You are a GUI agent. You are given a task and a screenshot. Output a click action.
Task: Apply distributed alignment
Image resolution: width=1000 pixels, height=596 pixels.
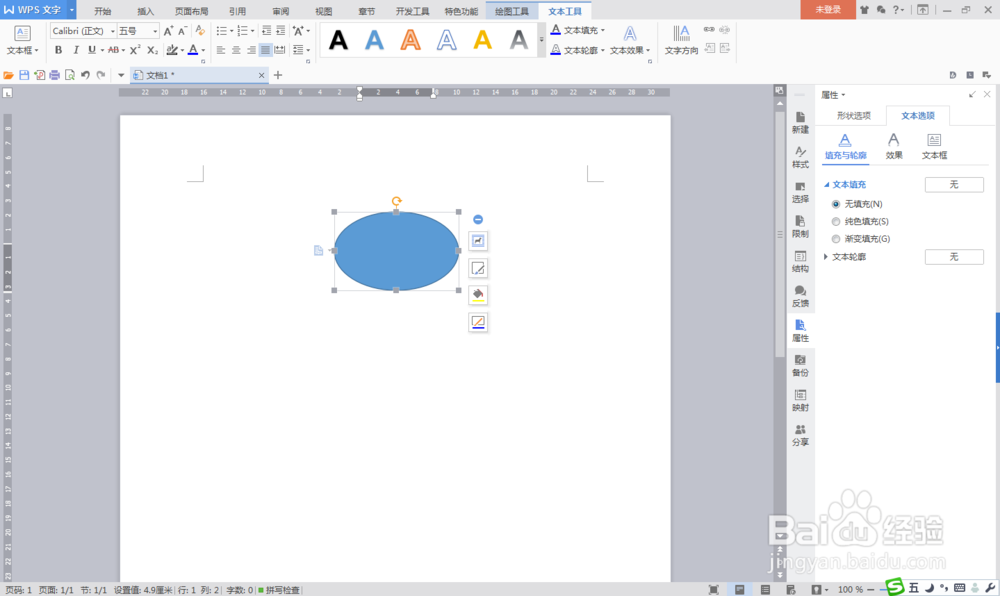(x=280, y=50)
